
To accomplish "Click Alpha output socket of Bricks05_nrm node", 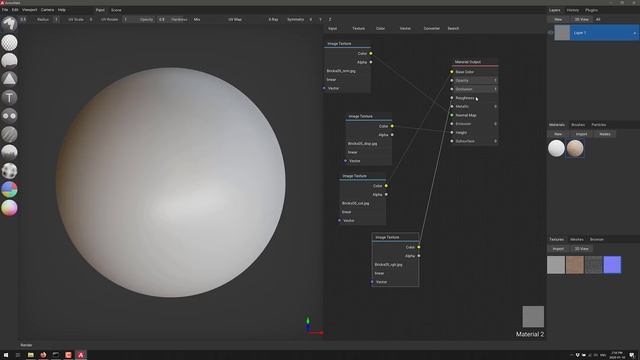I will tap(371, 62).
